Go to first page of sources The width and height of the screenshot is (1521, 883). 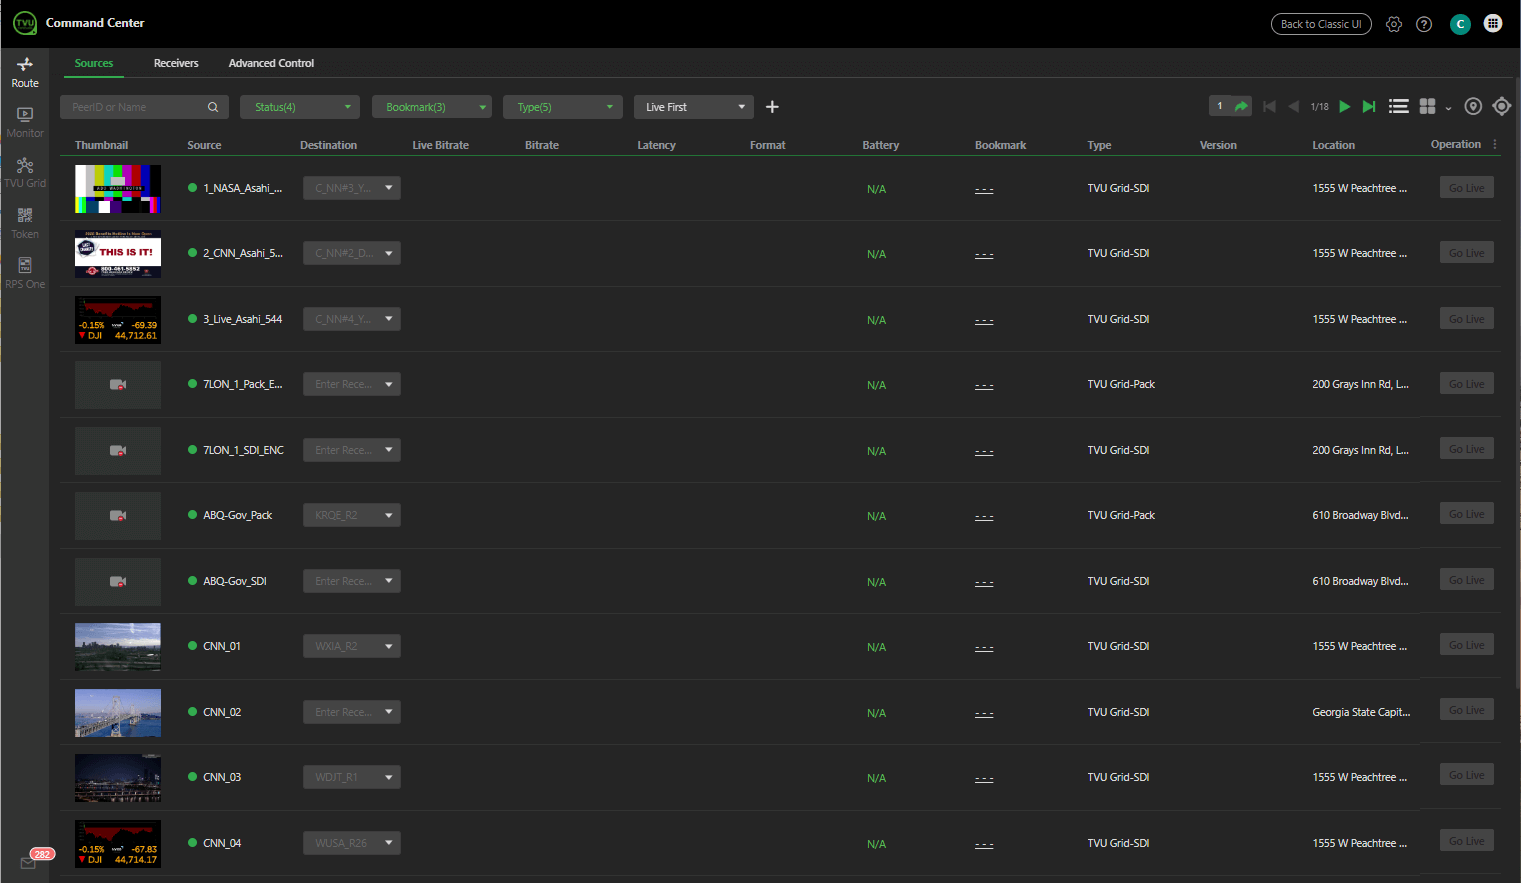(x=1270, y=106)
